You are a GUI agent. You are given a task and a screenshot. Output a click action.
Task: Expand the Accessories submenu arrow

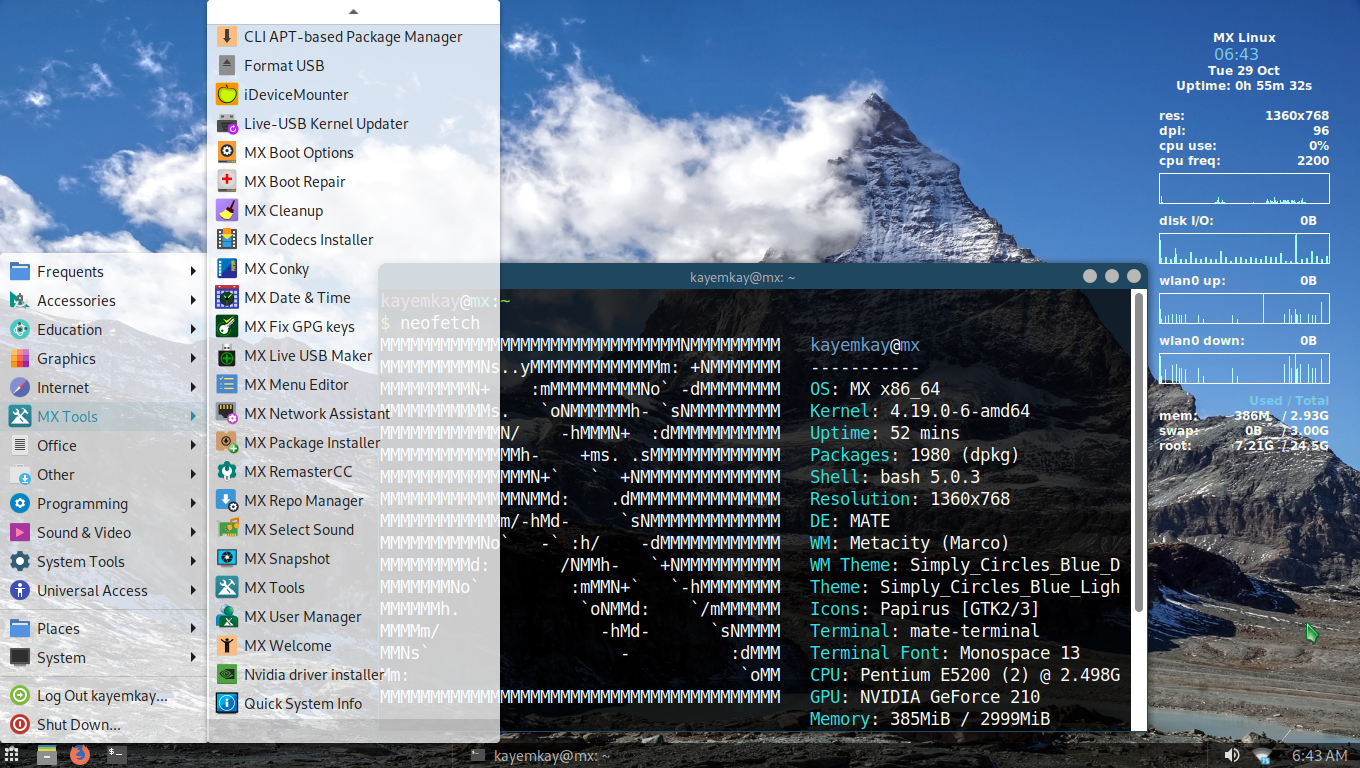193,301
